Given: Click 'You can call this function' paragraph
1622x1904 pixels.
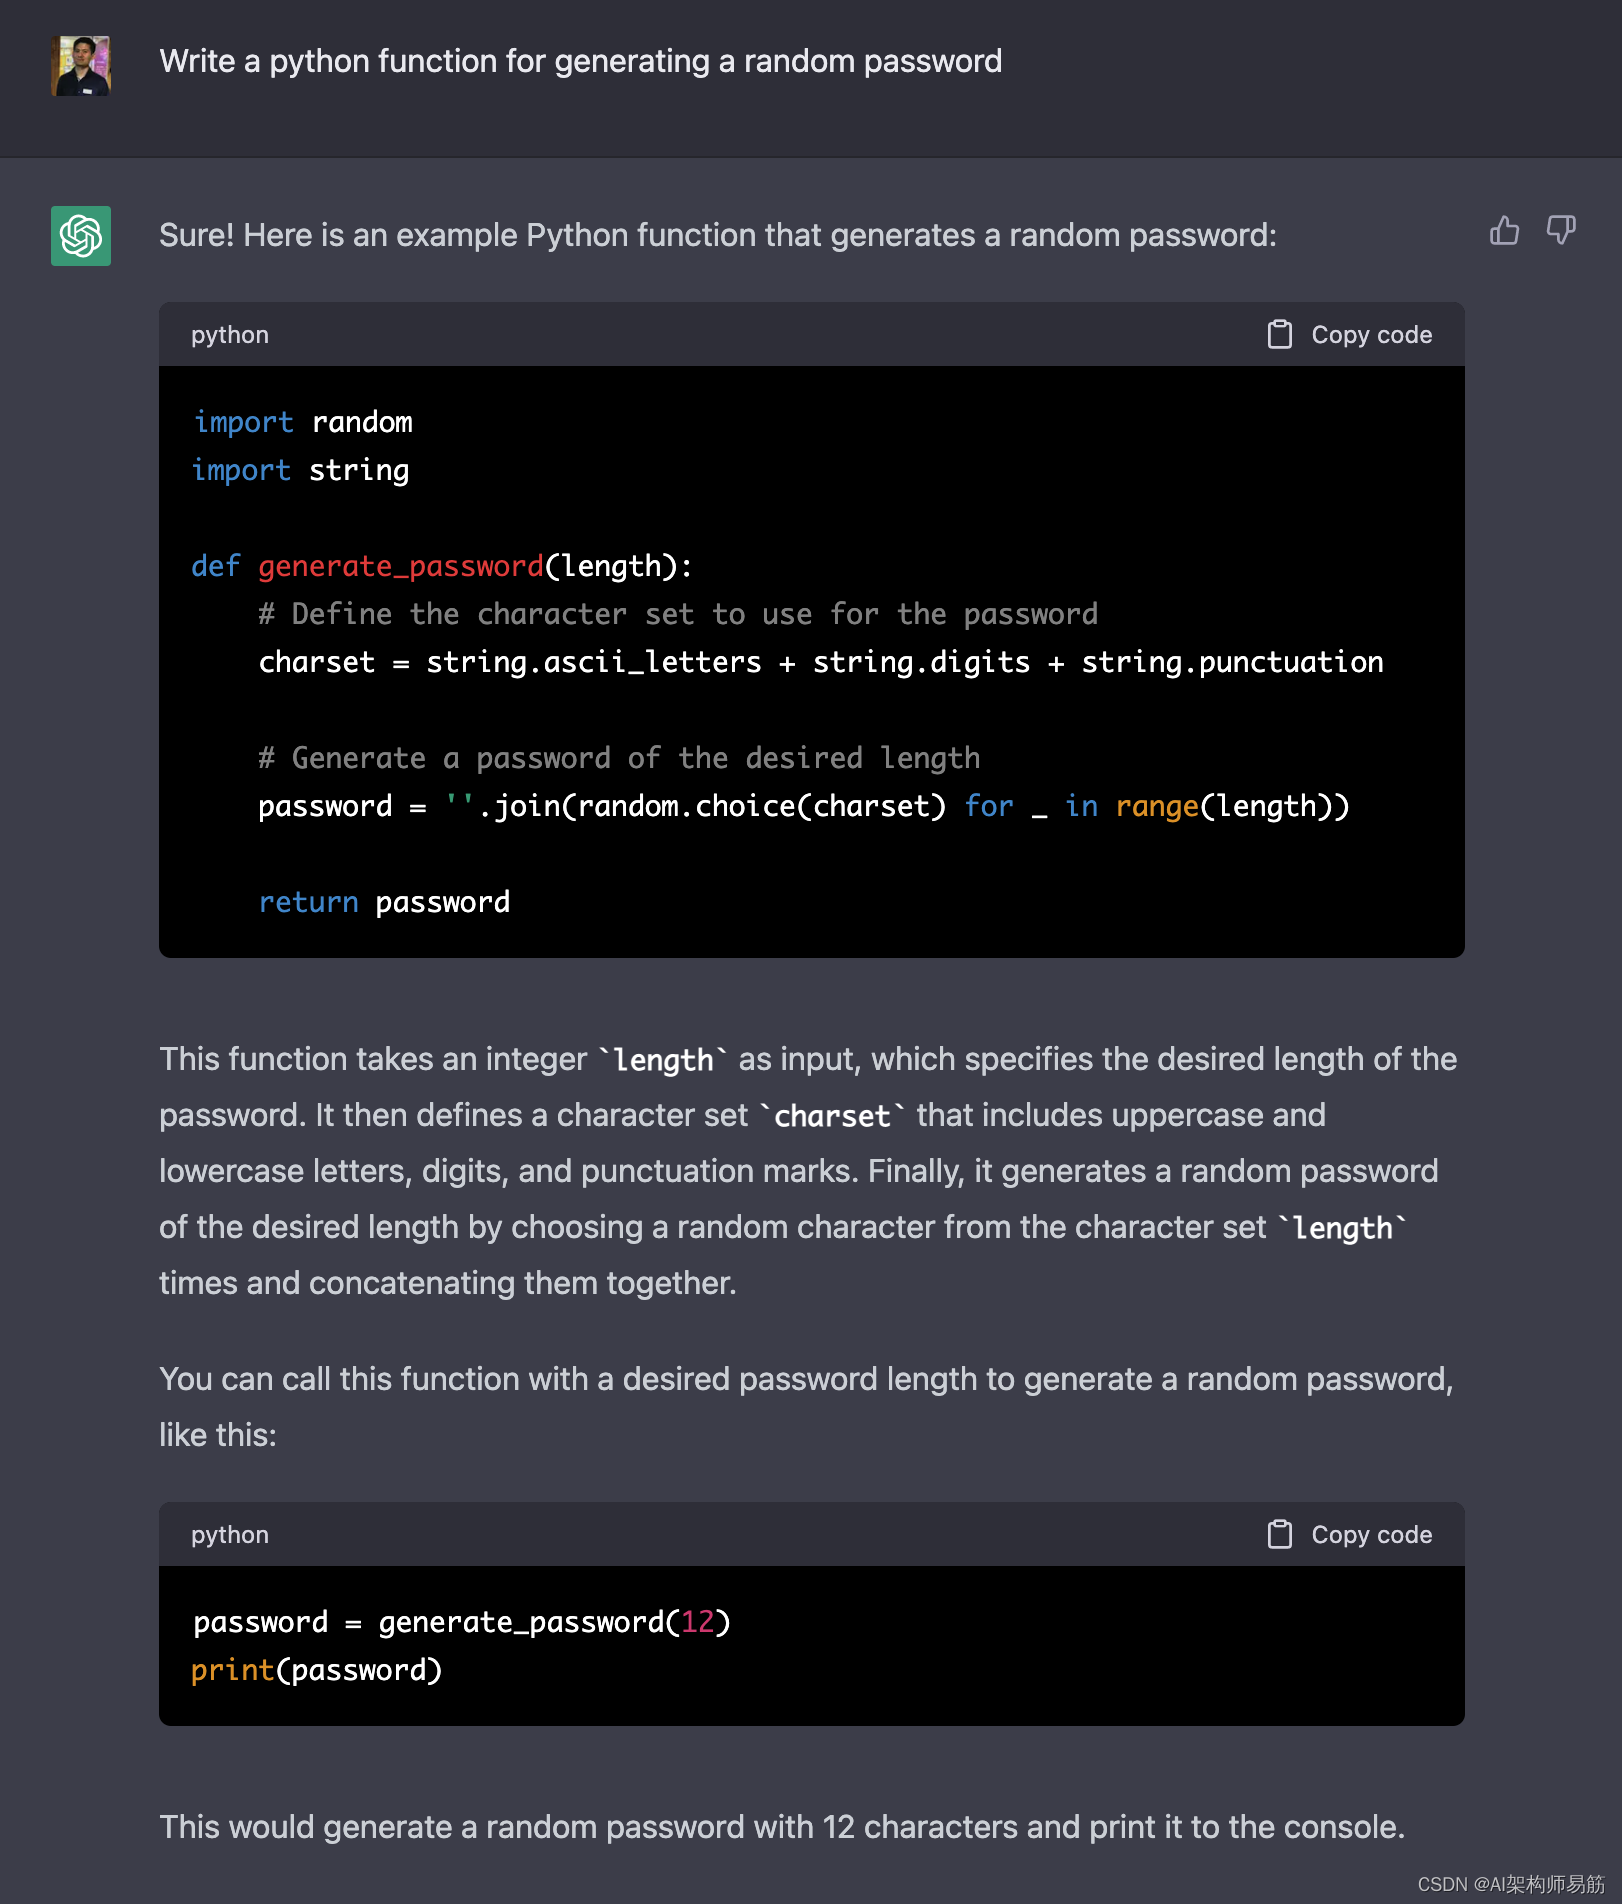Looking at the screenshot, I should (806, 1407).
